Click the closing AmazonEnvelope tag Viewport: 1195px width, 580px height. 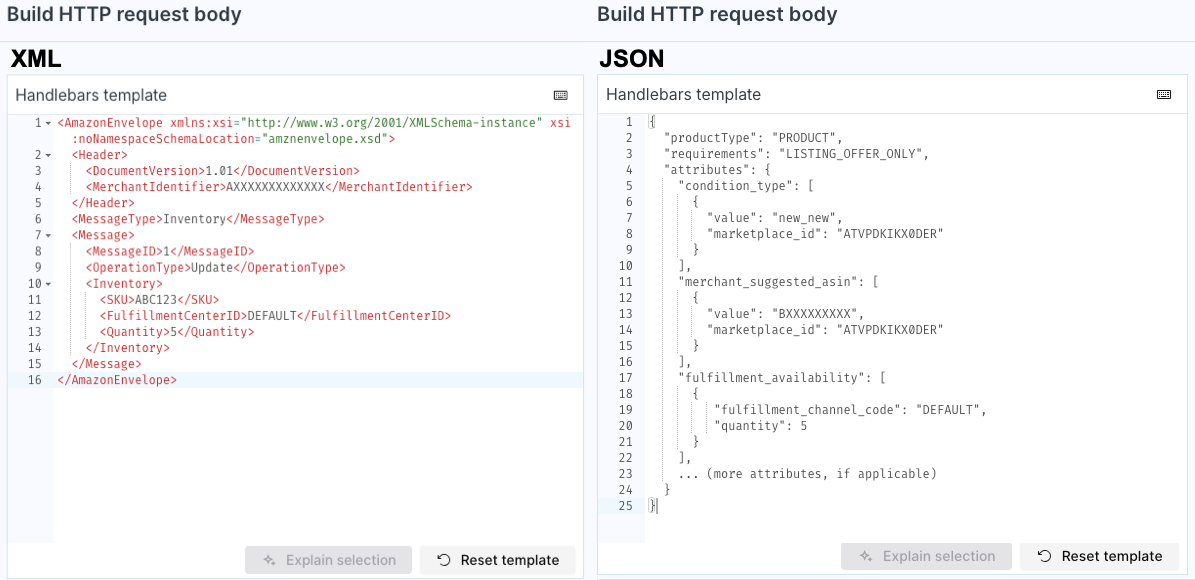click(117, 380)
